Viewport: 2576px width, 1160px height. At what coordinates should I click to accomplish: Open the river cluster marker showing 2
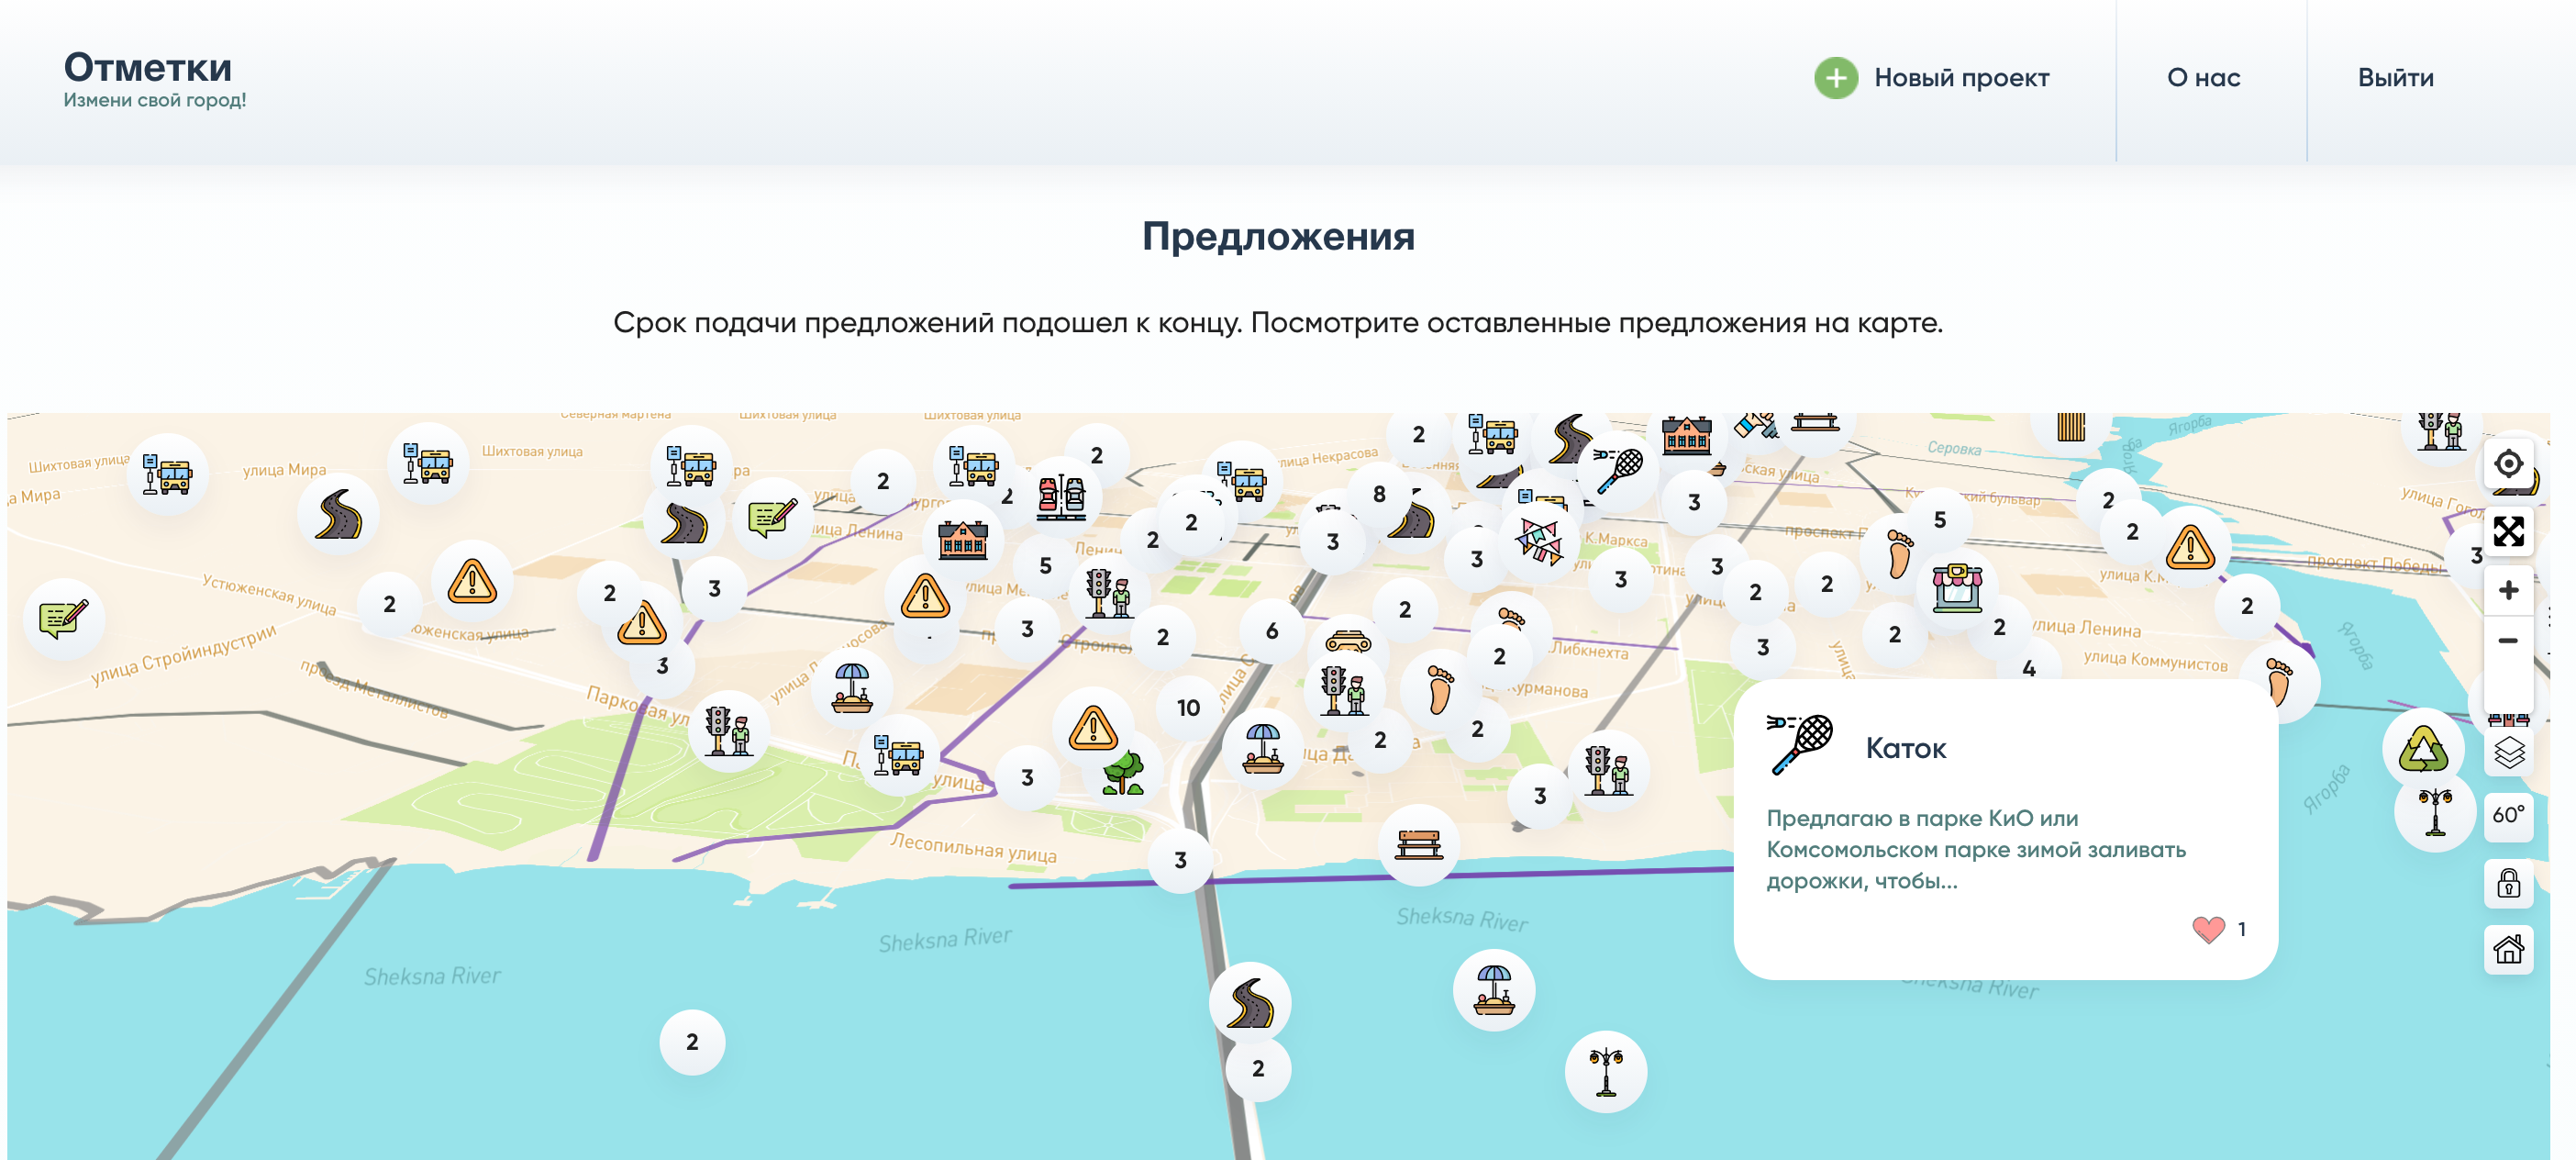point(692,1042)
